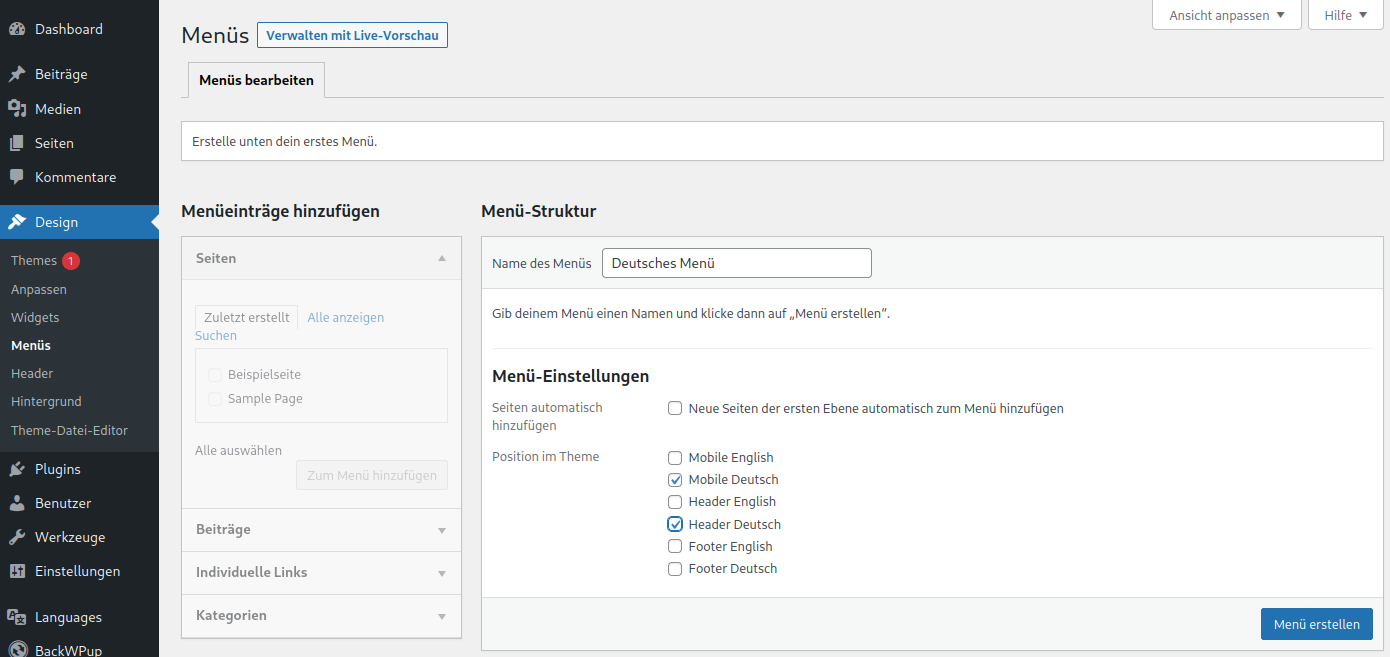Image resolution: width=1390 pixels, height=657 pixels.
Task: Click Verwalten mit Live-Vorschau button
Action: coord(352,35)
